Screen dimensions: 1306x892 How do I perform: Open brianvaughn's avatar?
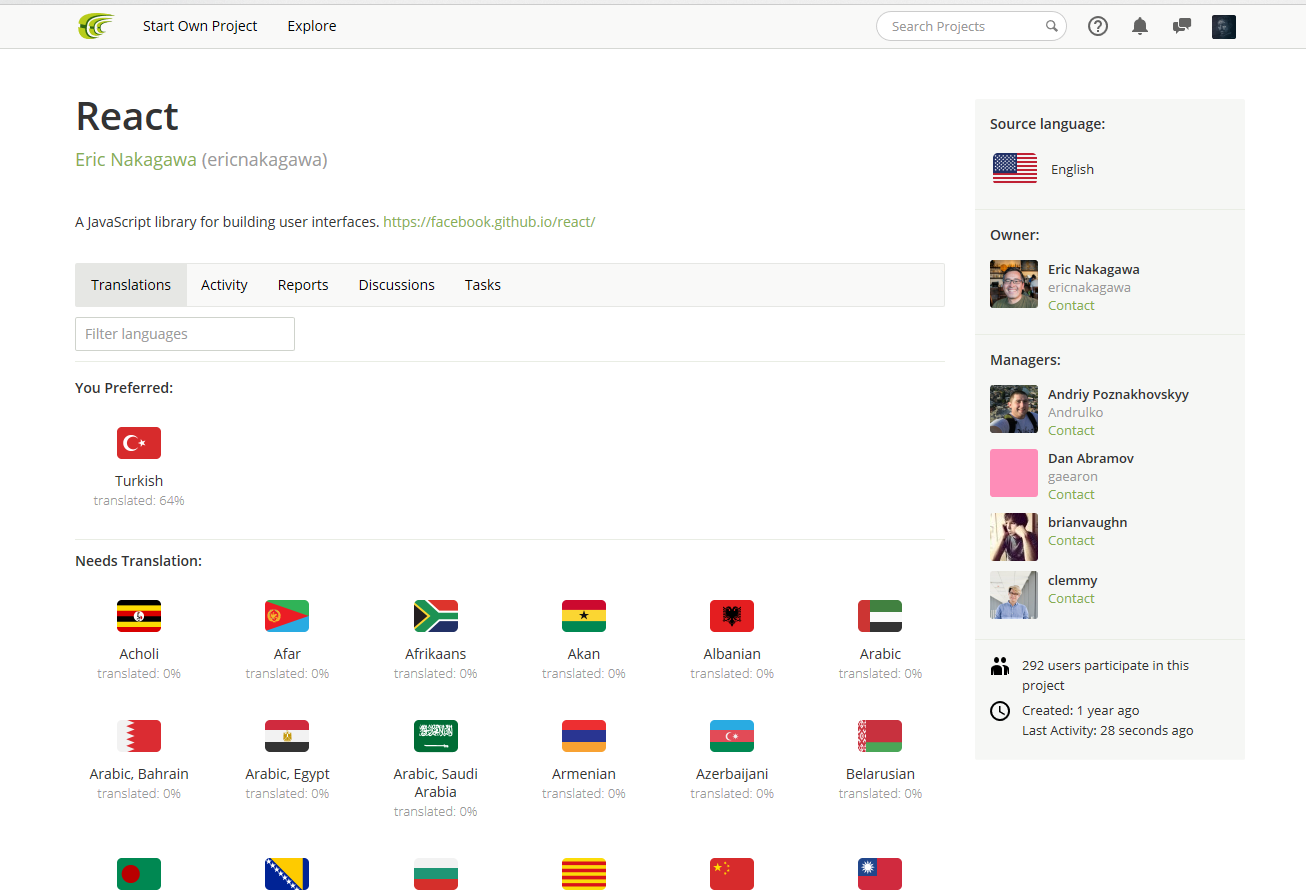[x=1014, y=537]
